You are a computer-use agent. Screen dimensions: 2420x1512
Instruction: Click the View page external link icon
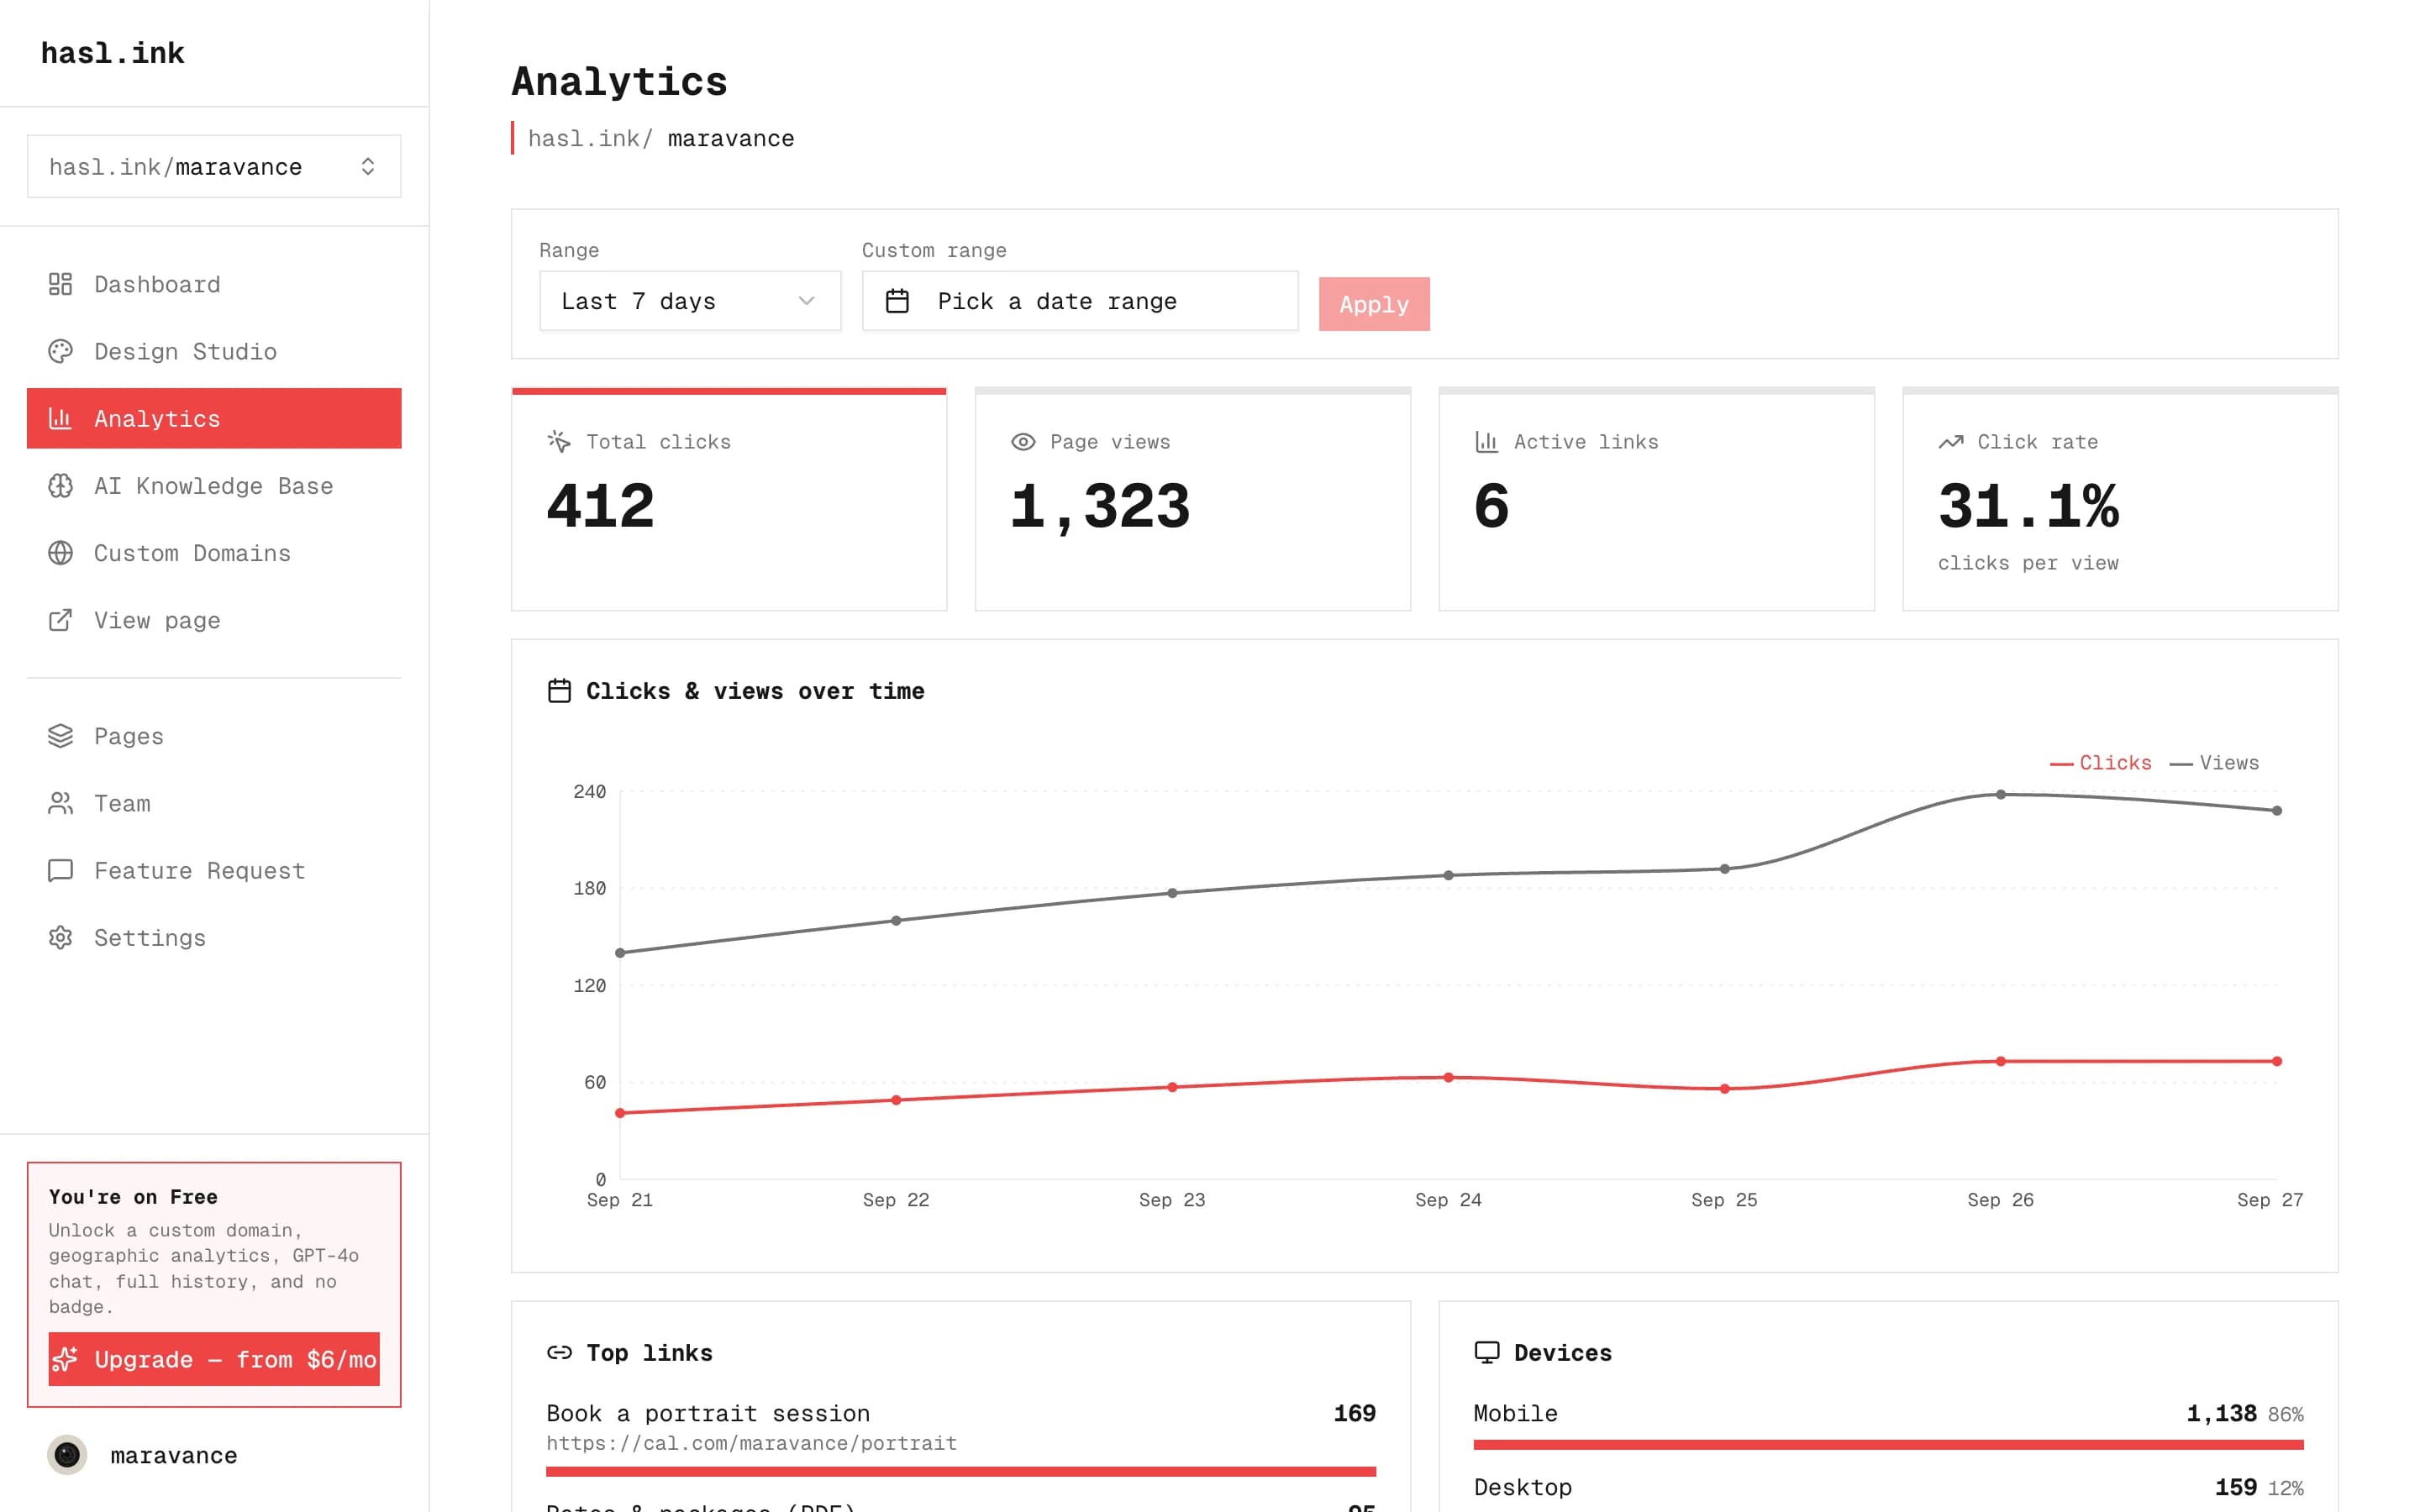(60, 620)
